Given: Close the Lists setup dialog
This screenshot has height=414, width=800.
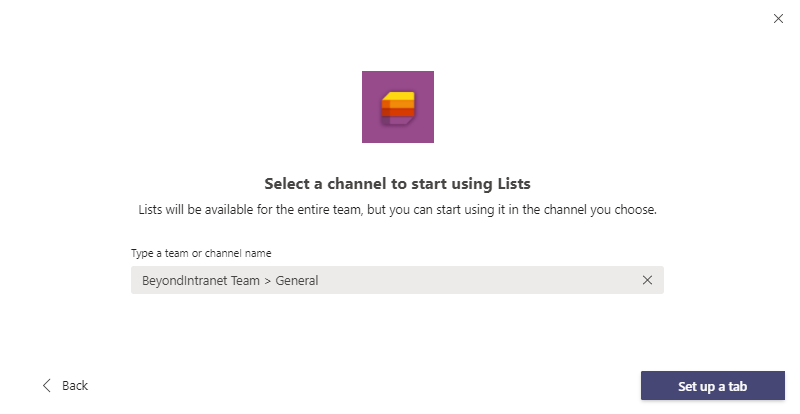Looking at the screenshot, I should tap(778, 18).
